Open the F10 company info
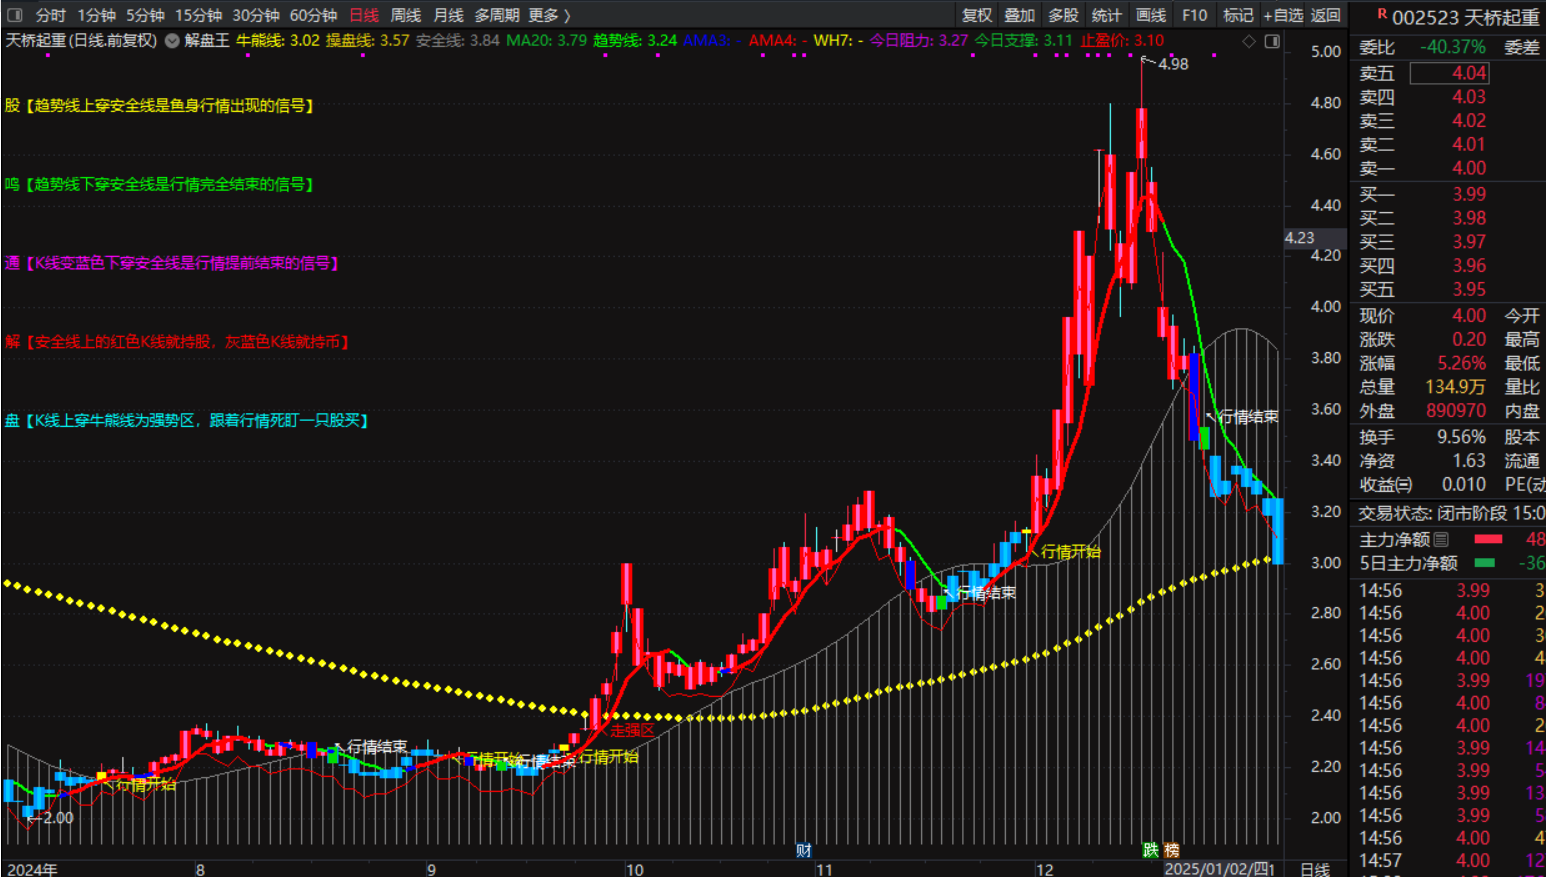The height and width of the screenshot is (877, 1546). 1194,15
